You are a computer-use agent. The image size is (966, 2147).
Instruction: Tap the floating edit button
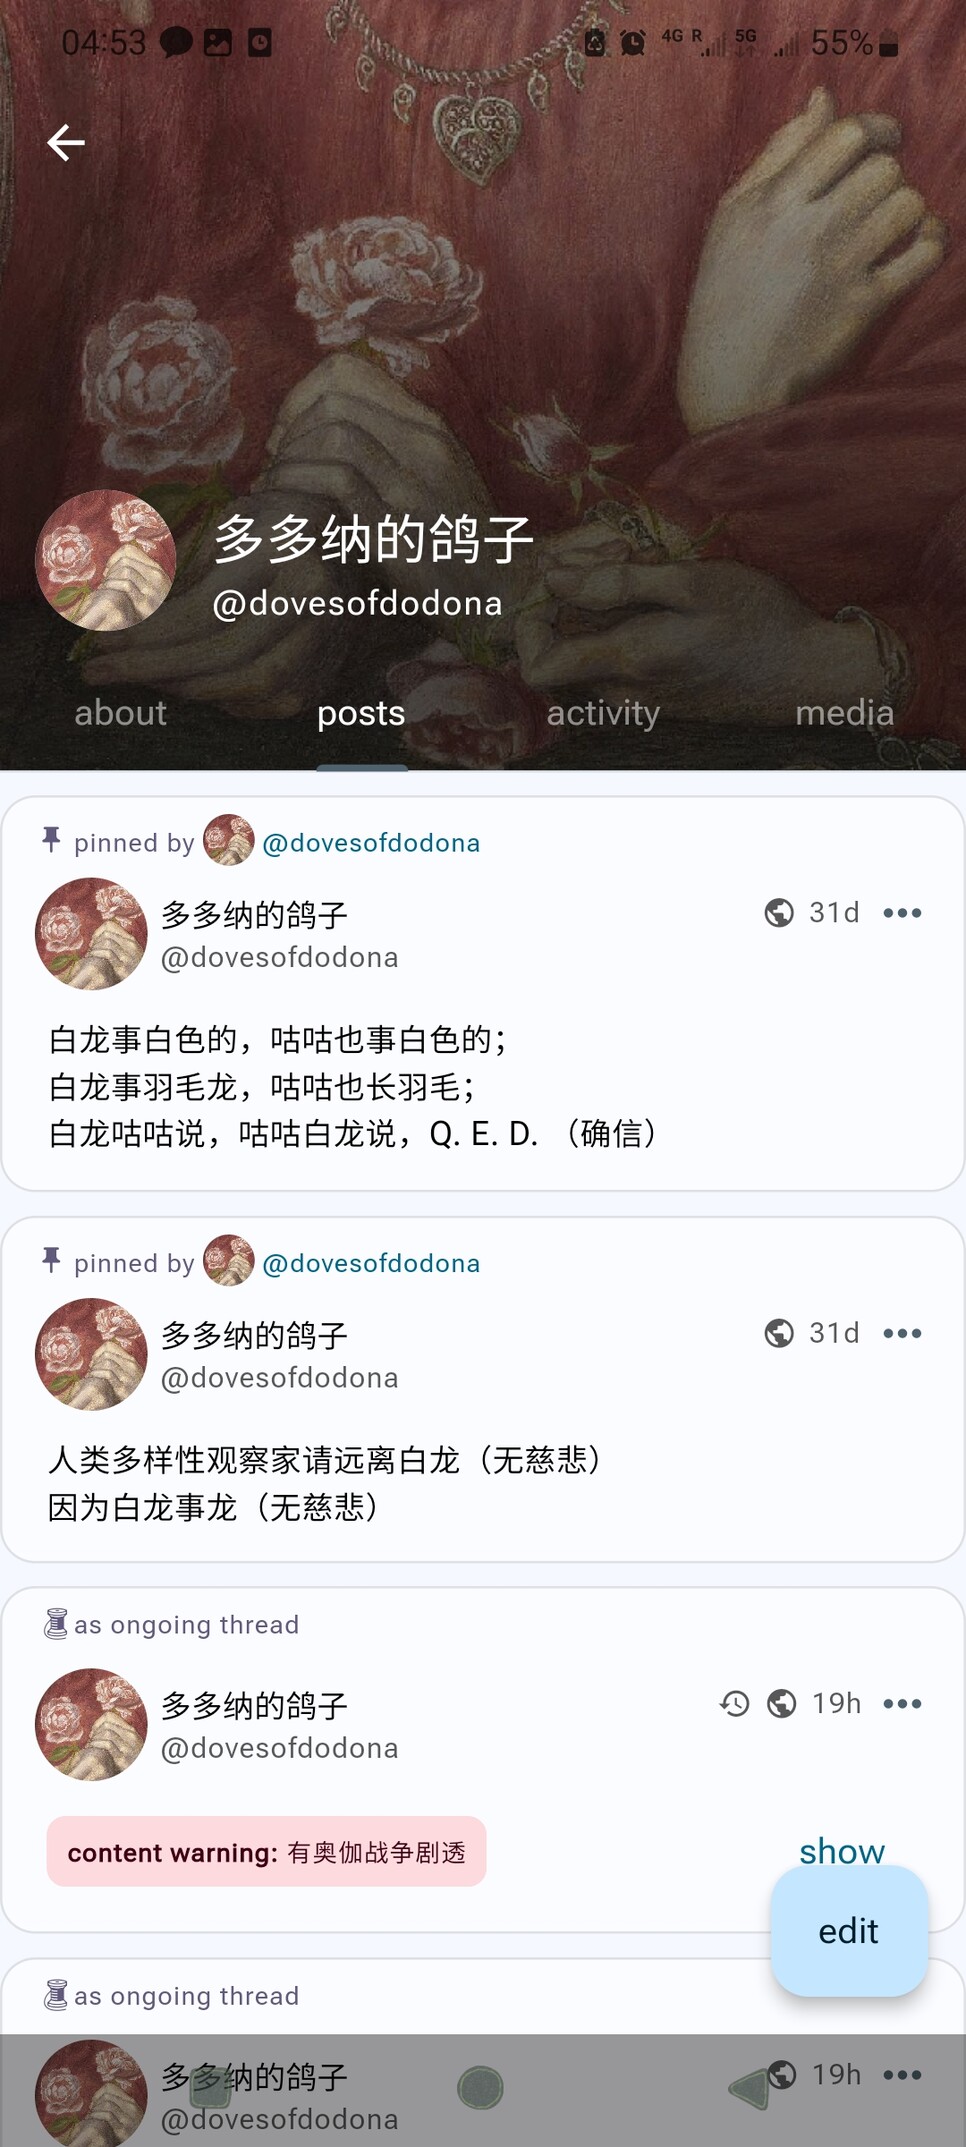(849, 1931)
